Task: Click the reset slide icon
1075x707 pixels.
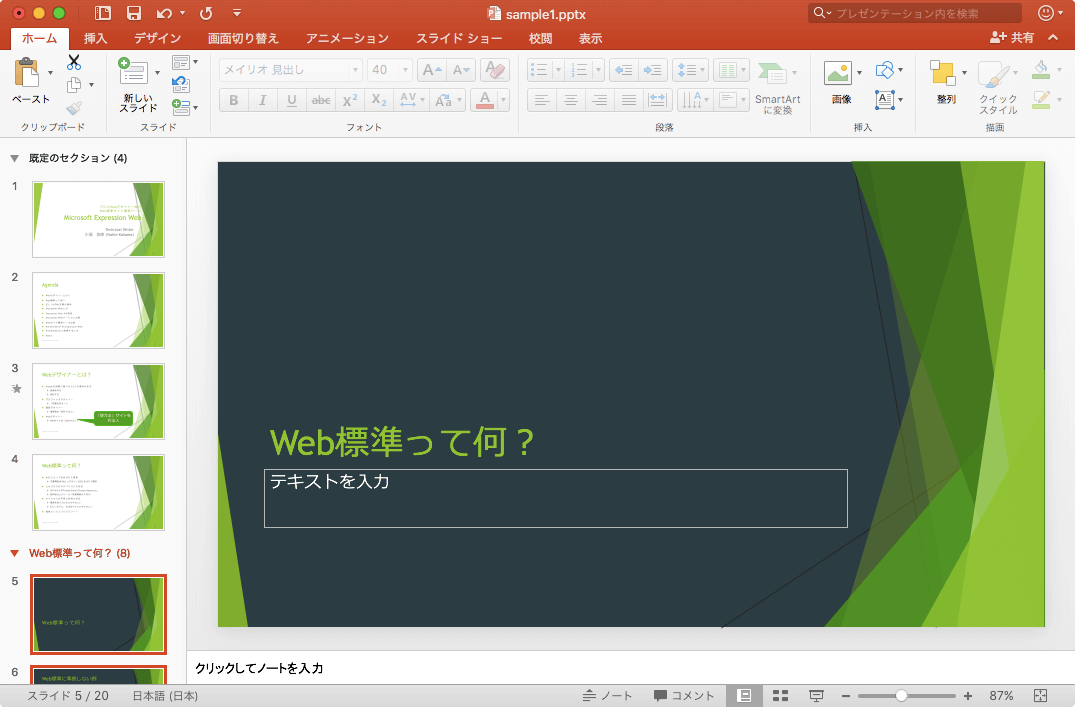Action: [x=181, y=84]
